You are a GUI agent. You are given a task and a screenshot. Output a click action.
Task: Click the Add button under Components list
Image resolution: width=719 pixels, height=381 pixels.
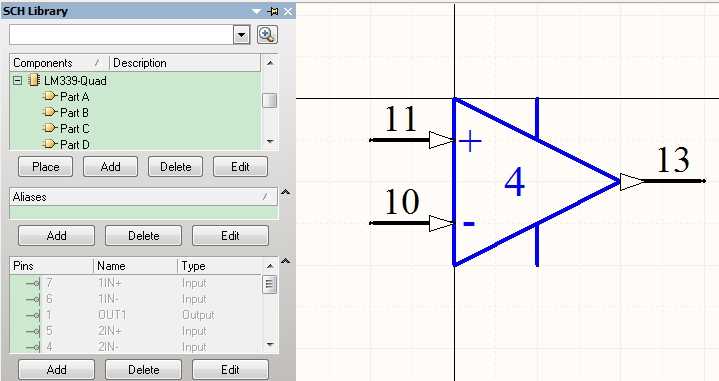click(x=111, y=167)
